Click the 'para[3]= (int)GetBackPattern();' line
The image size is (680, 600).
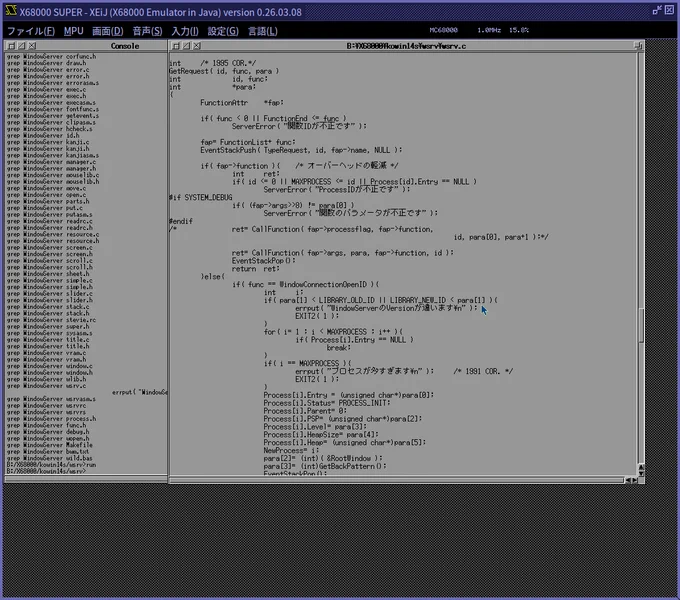click(325, 466)
